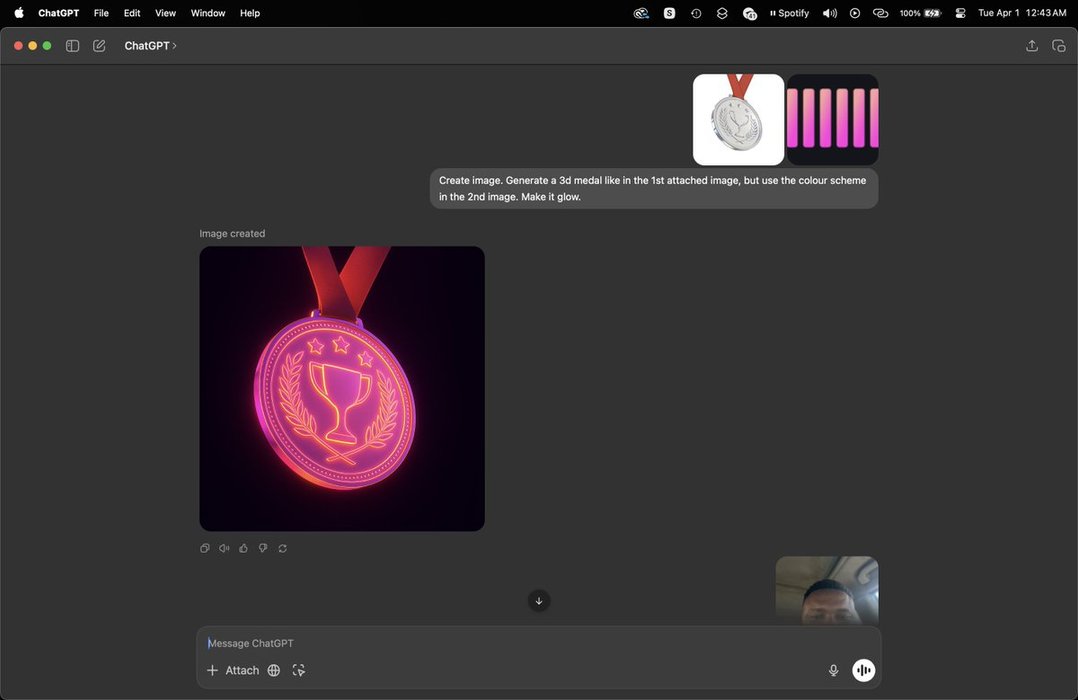Click the share conversation icon
1078x700 pixels.
tap(1032, 46)
